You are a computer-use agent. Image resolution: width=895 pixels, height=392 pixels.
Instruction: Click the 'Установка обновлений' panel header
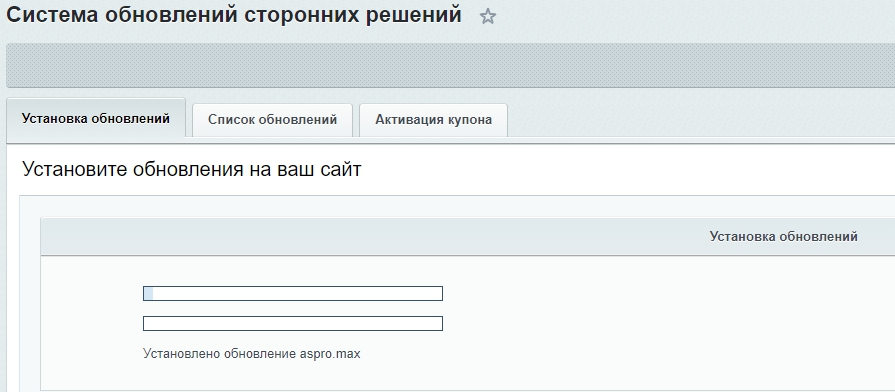[467, 236]
